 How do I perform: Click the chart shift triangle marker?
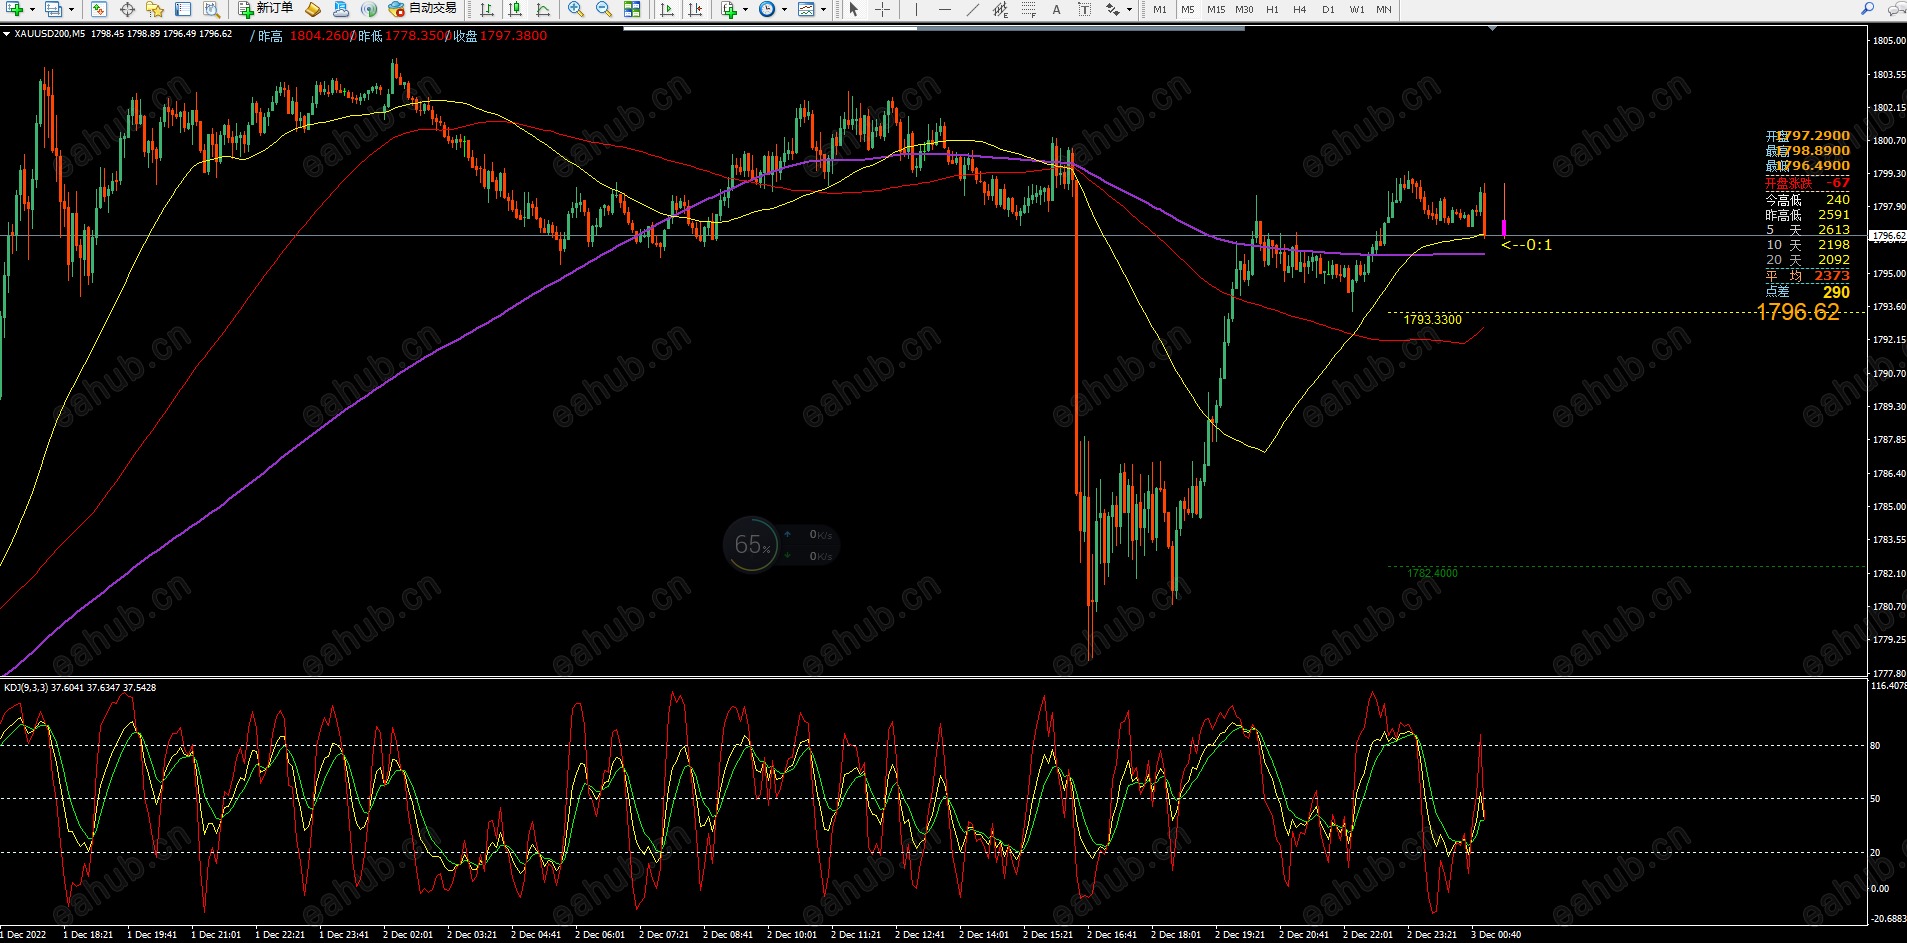click(x=1492, y=28)
